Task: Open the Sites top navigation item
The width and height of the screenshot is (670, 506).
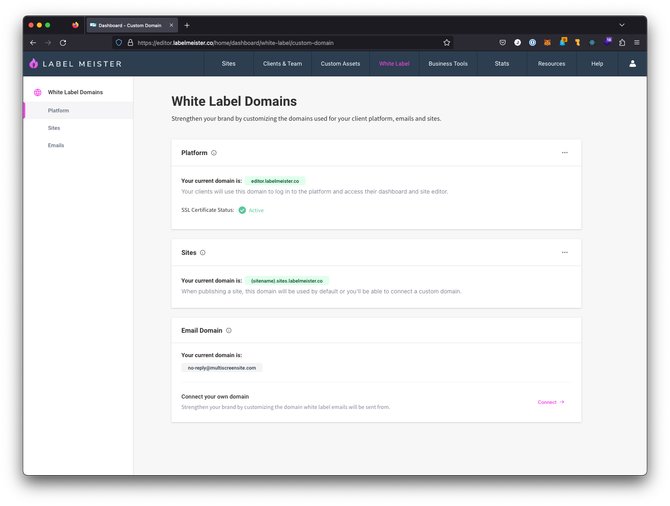Action: click(229, 64)
